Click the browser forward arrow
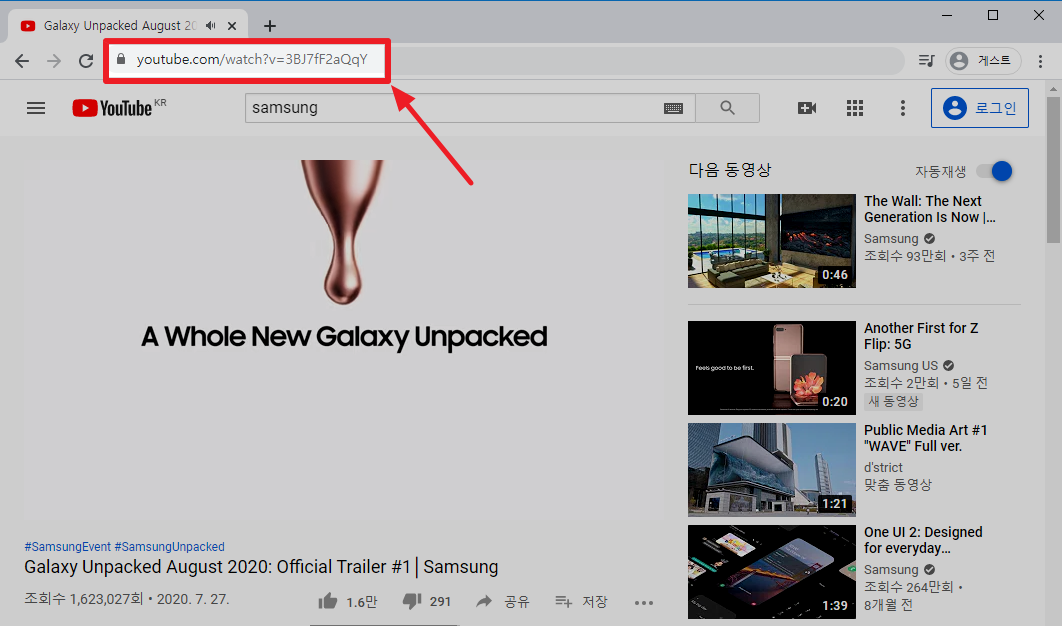This screenshot has width=1062, height=626. coord(54,61)
